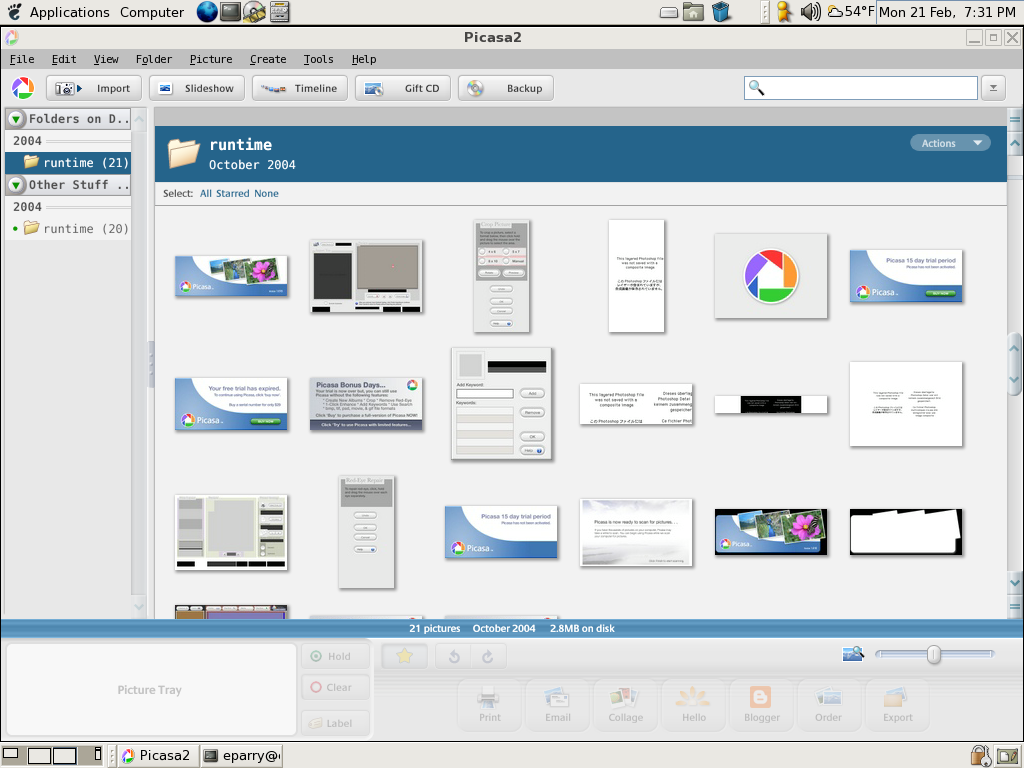Click the search magnifier icon
The image size is (1024, 768).
pyautogui.click(x=756, y=88)
